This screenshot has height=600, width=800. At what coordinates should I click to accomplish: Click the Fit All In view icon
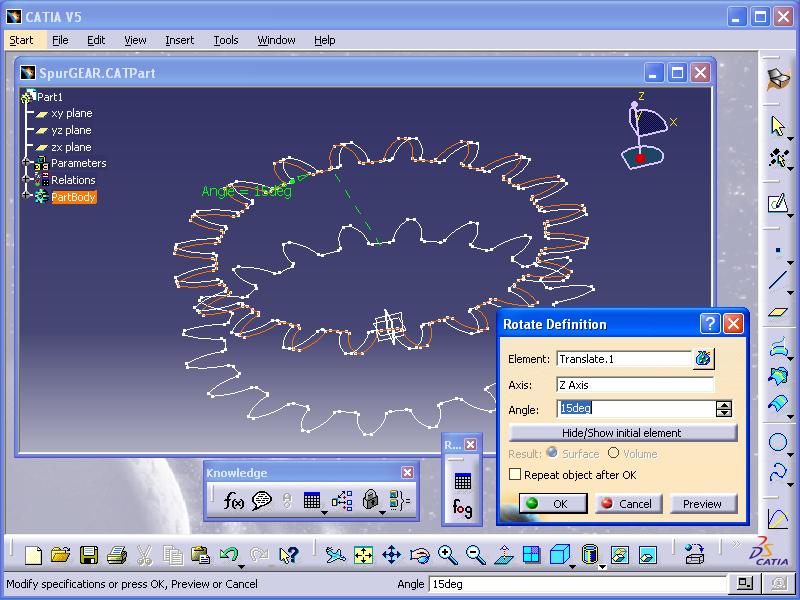363,554
